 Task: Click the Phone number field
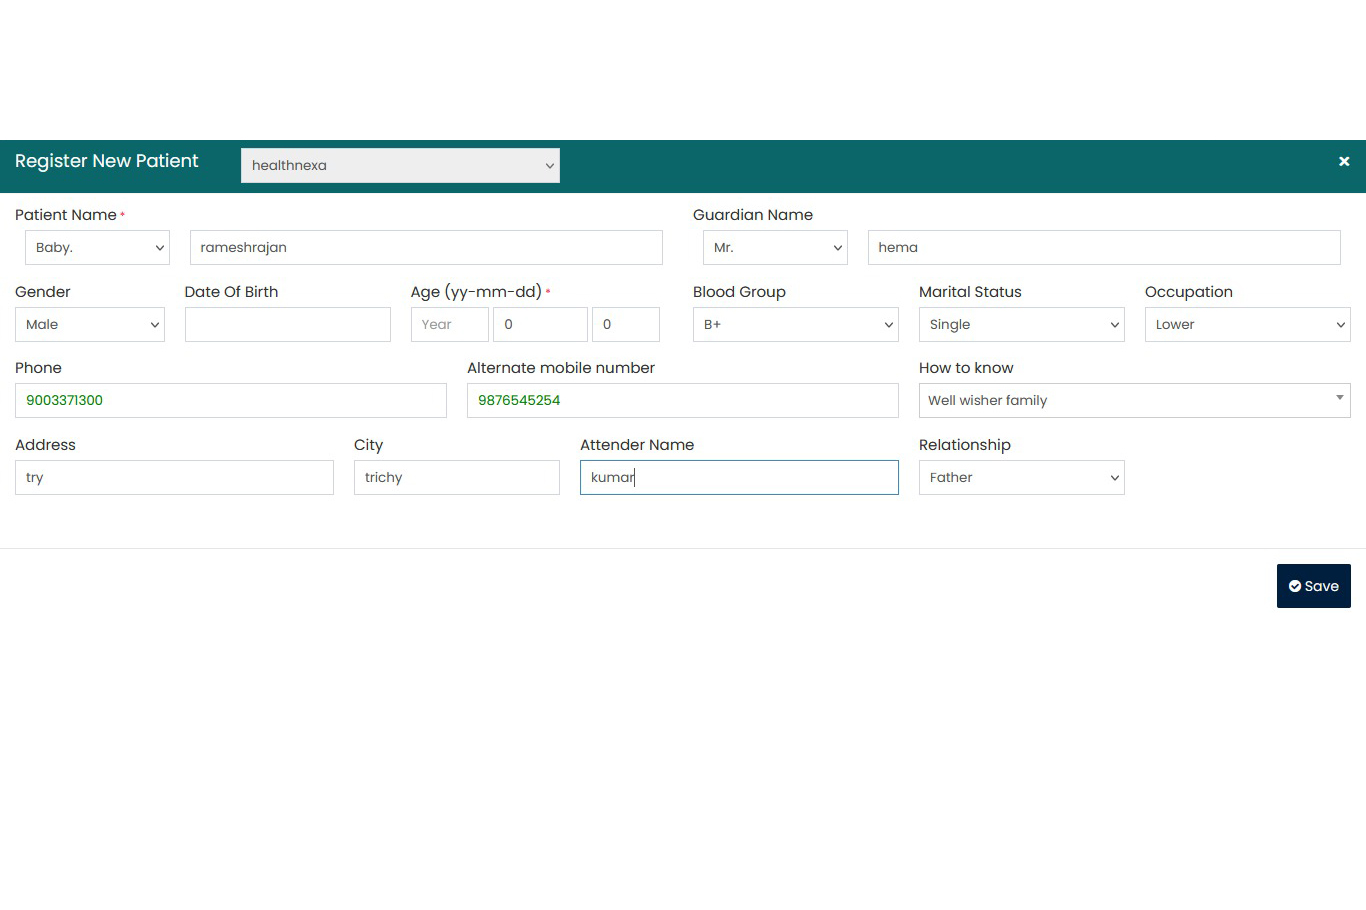coord(230,401)
